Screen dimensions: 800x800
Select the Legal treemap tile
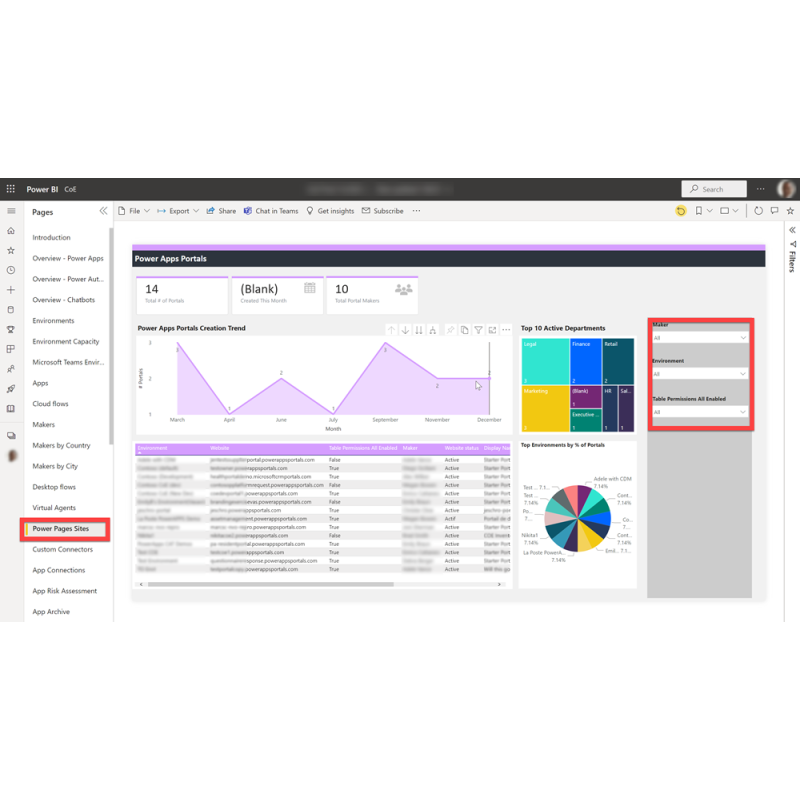point(545,361)
